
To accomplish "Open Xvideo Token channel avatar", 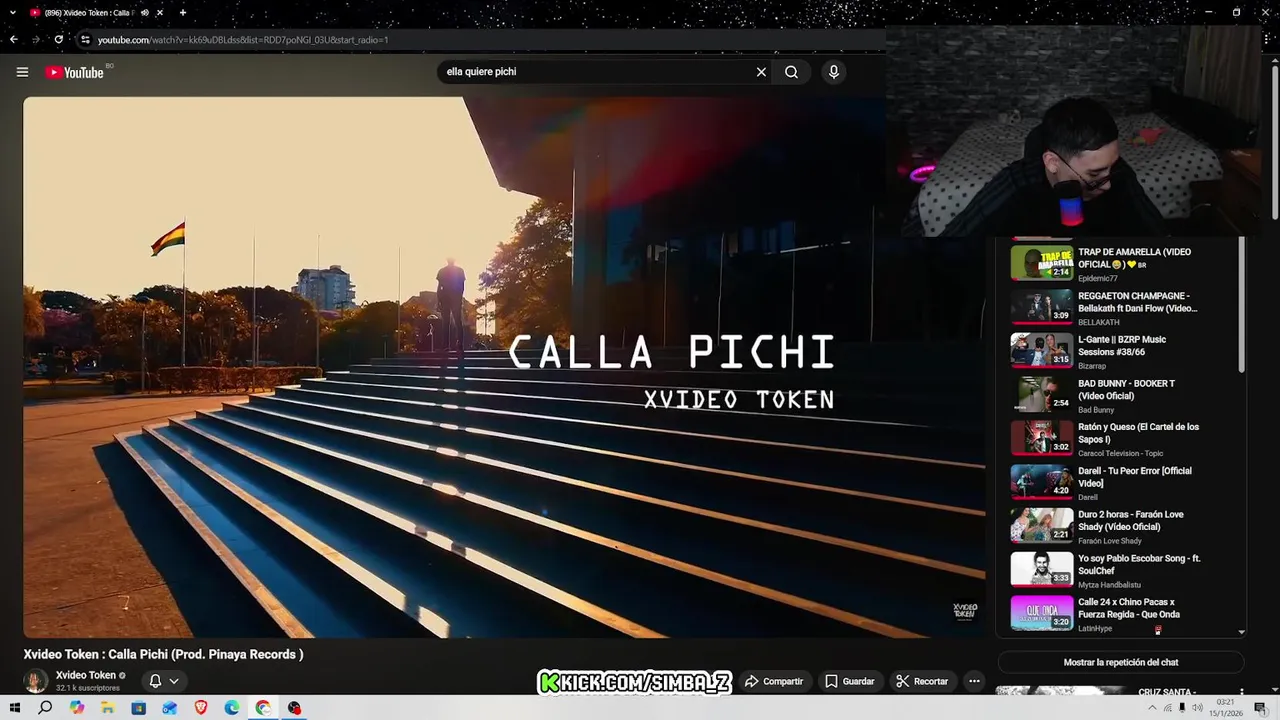I will click(36, 681).
